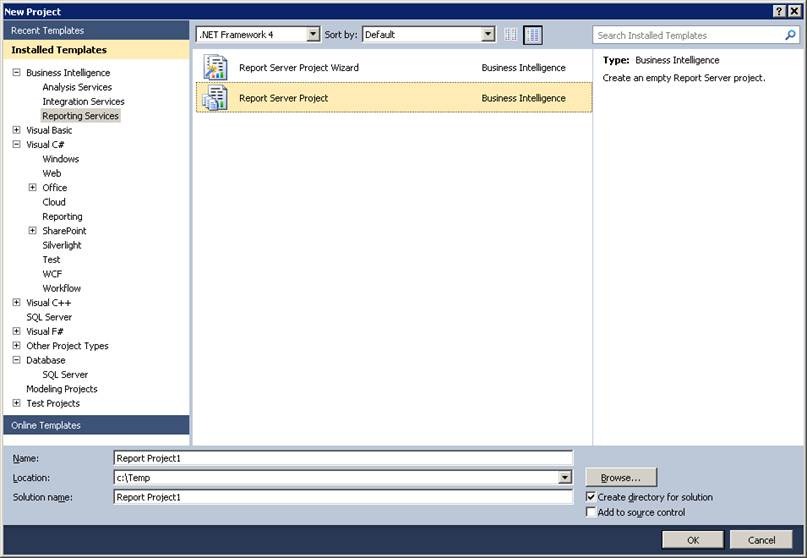Expand the Visual Basic node
This screenshot has height=558, width=807.
click(16, 130)
